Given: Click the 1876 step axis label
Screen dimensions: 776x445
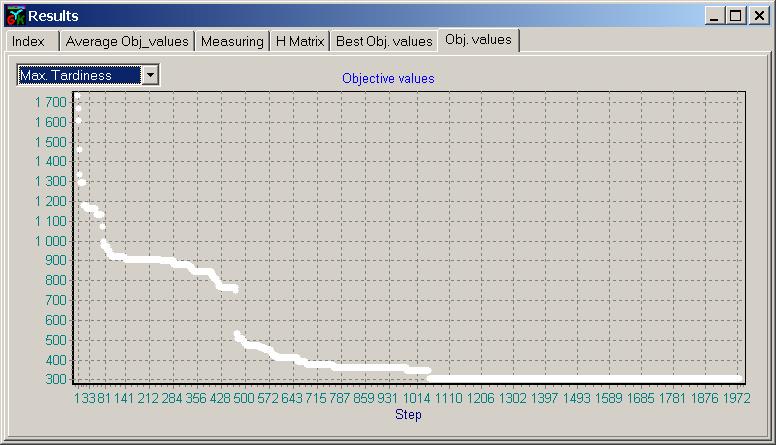Looking at the screenshot, I should (x=704, y=398).
